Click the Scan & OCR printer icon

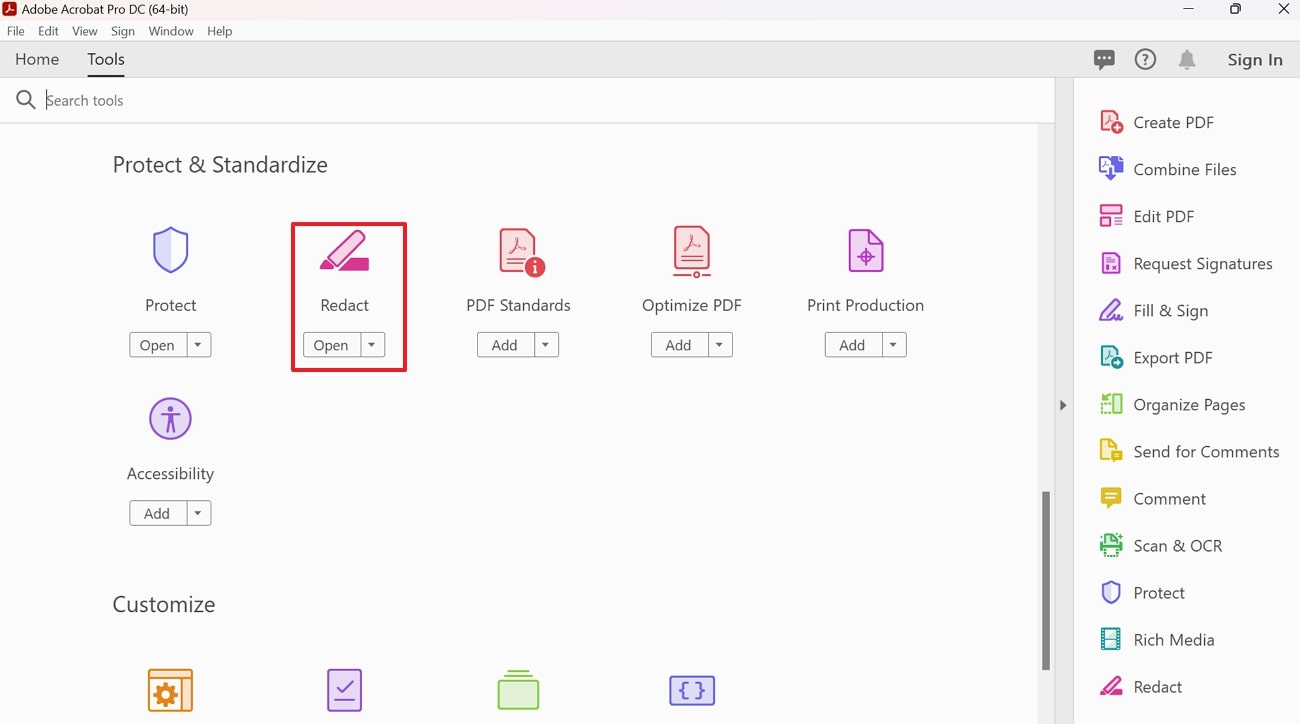(x=1111, y=545)
